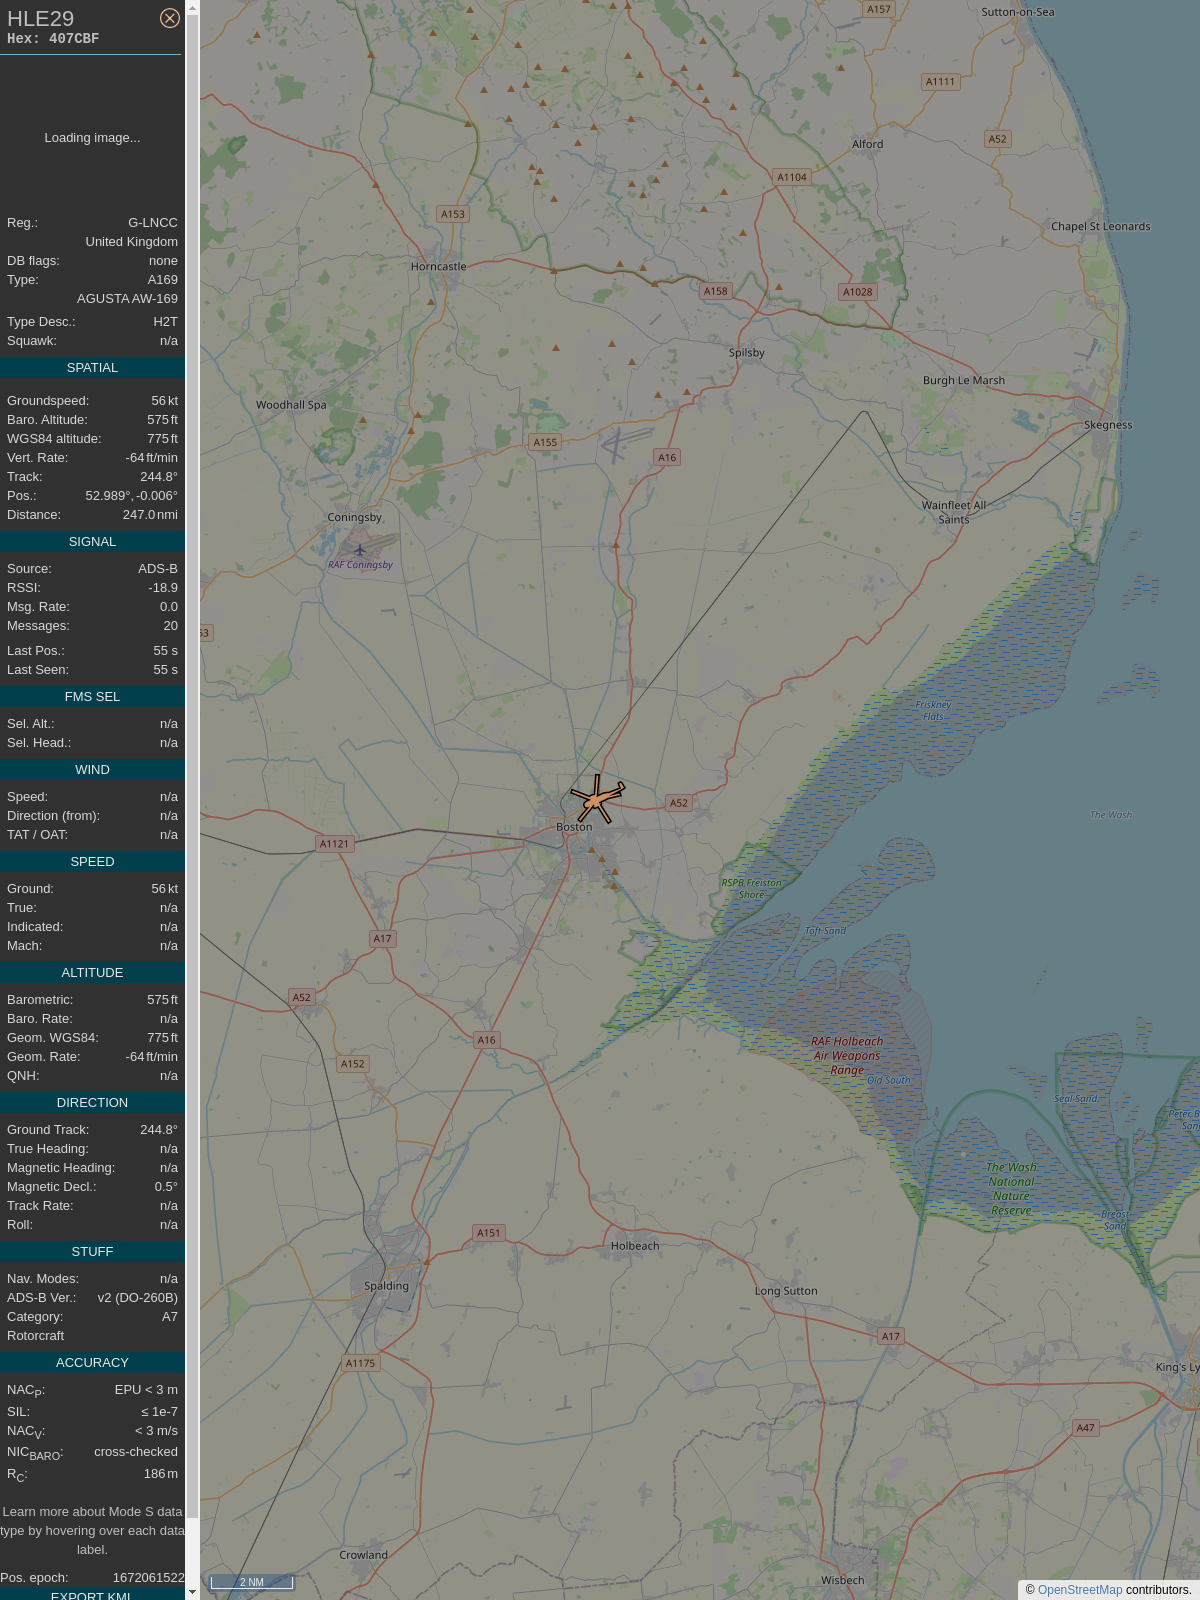This screenshot has height=1600, width=1200.
Task: Close the HLE29 aircraft info panel
Action: click(170, 18)
